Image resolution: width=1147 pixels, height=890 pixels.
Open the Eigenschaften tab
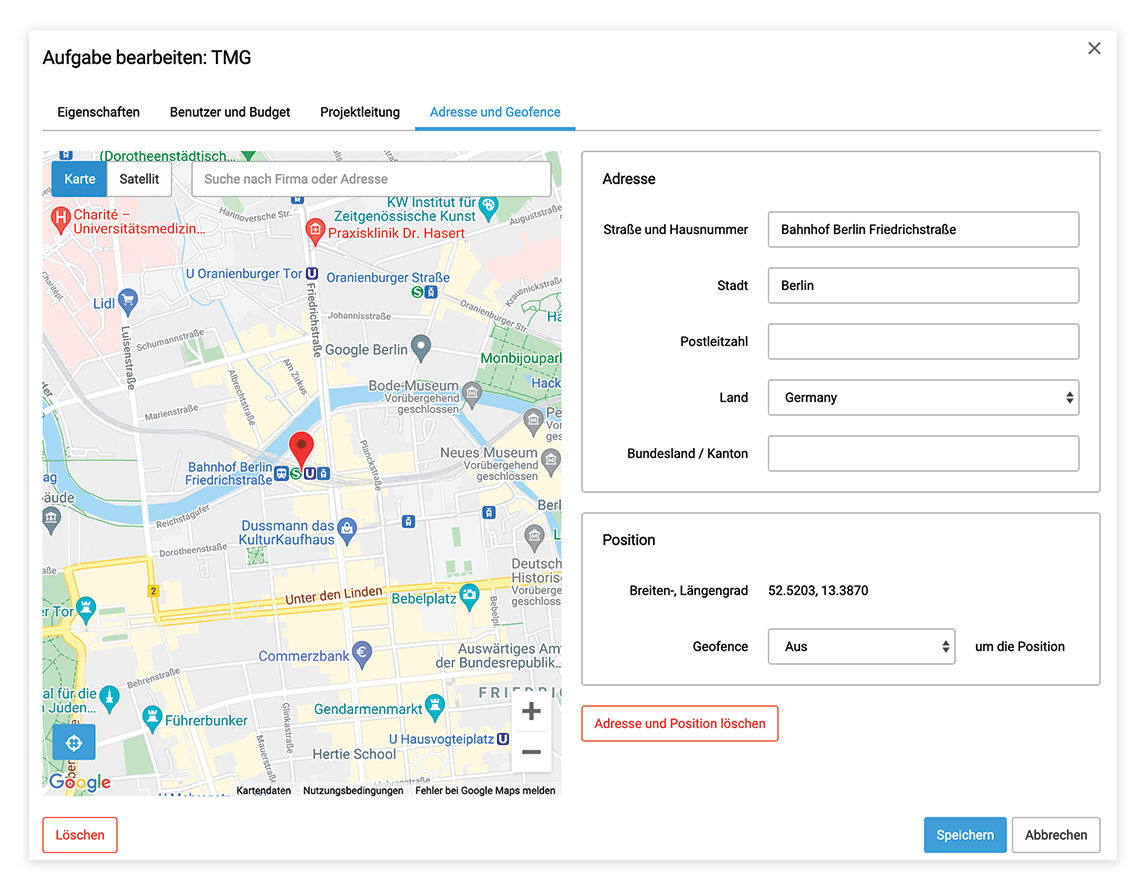tap(99, 112)
